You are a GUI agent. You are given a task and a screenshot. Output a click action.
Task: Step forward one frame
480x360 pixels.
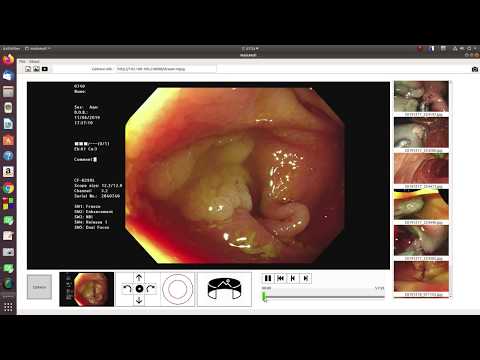point(306,278)
